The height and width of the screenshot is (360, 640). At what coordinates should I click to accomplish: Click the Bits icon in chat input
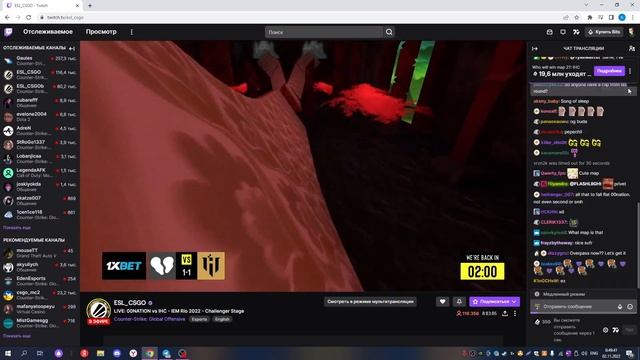pyautogui.click(x=620, y=307)
